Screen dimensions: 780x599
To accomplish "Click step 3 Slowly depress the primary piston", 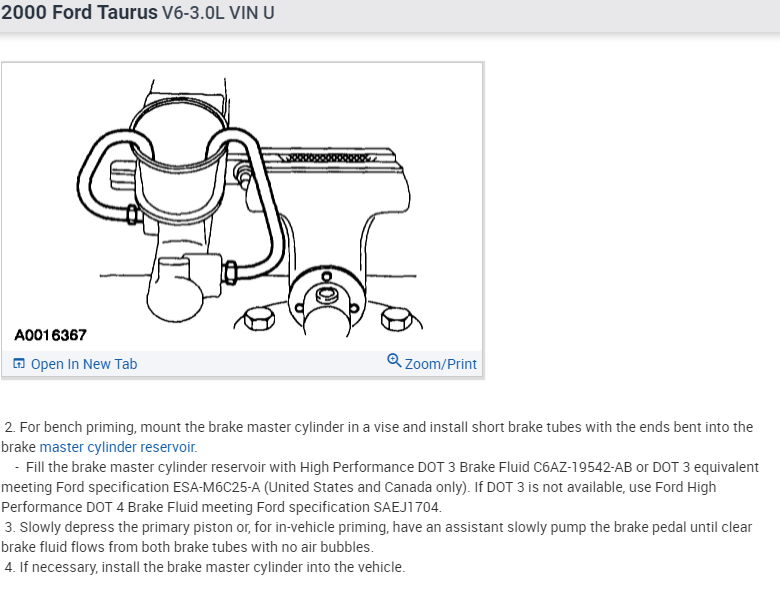I will 378,527.
